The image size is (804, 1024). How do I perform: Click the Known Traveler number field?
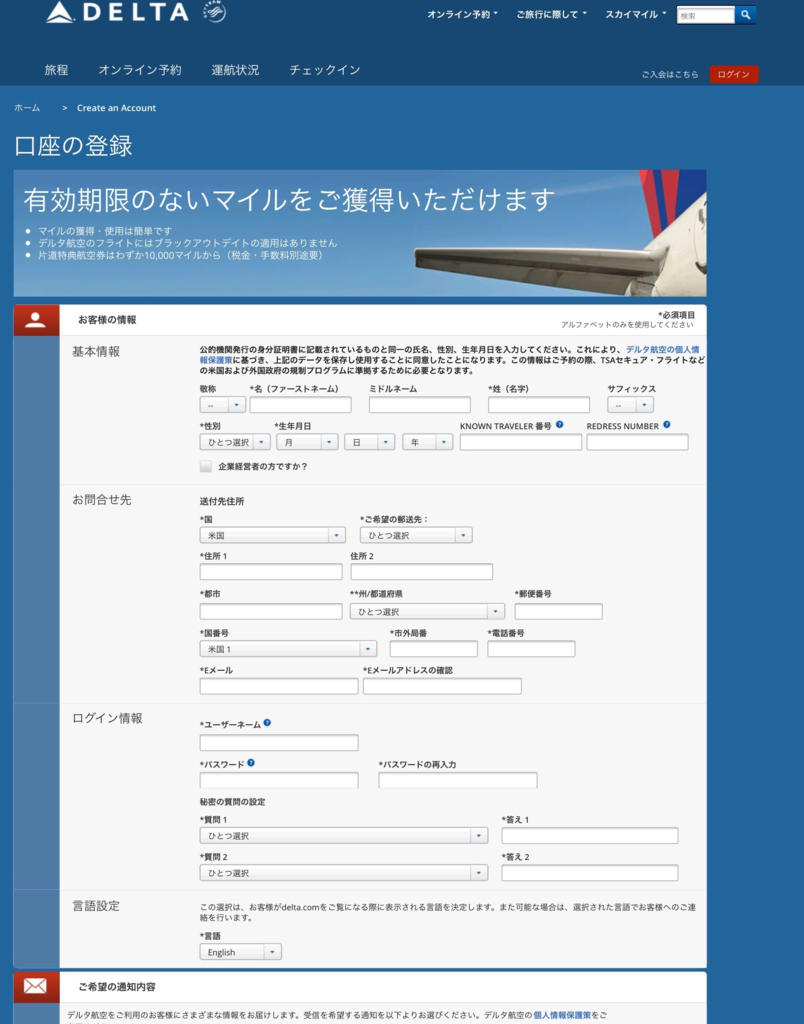point(521,442)
